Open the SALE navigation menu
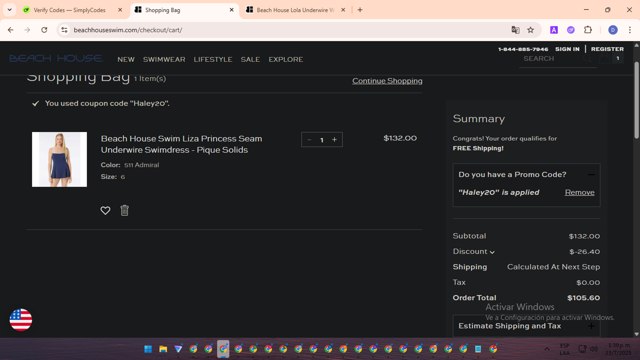The width and height of the screenshot is (640, 360). 250,60
